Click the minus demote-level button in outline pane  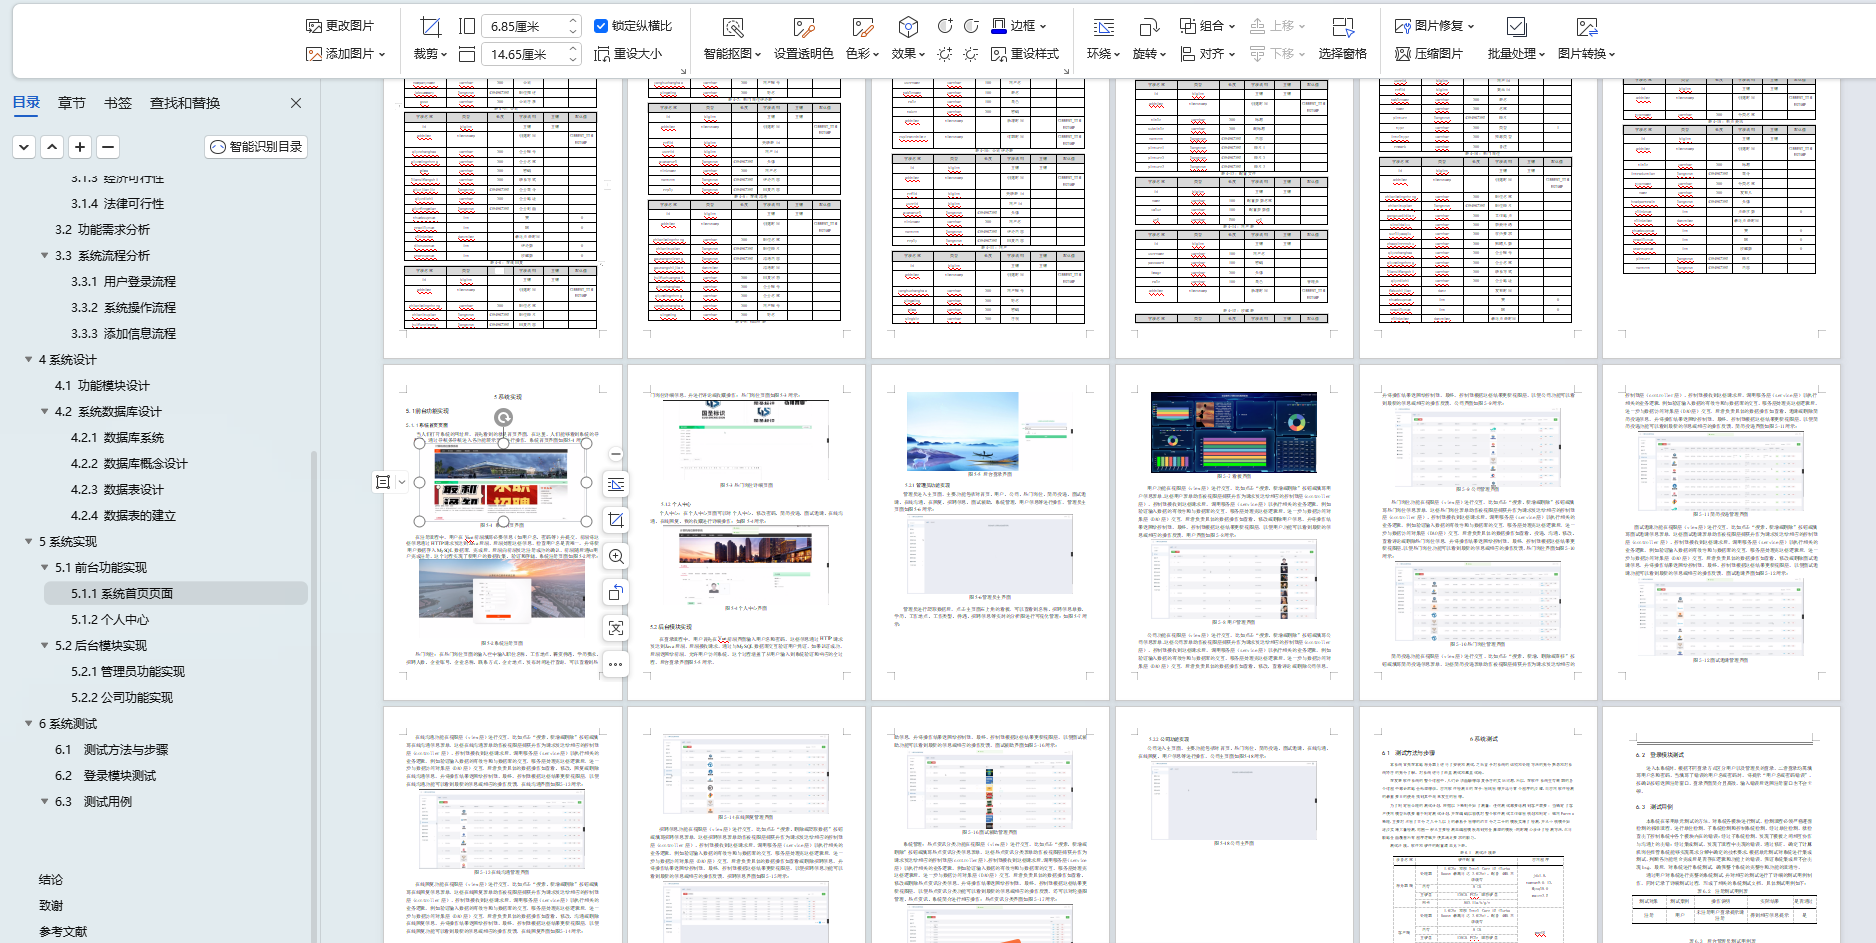[109, 147]
